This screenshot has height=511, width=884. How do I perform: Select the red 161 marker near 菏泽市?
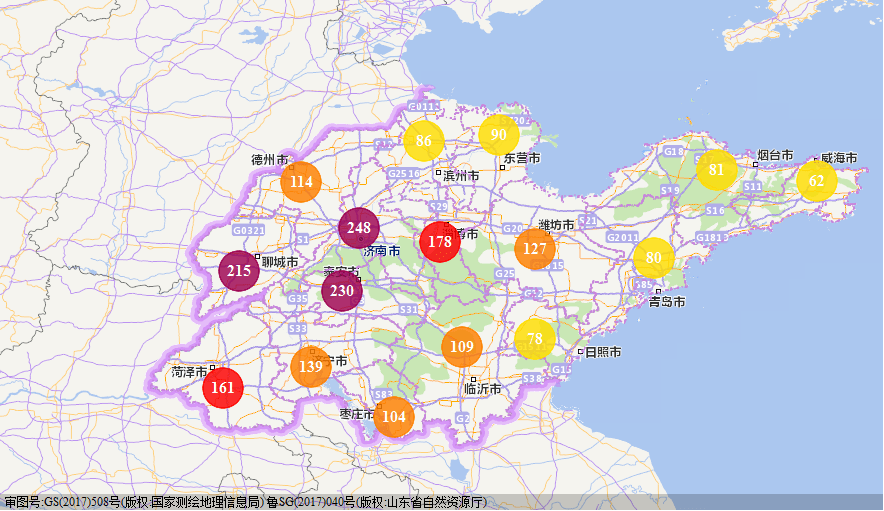[223, 388]
